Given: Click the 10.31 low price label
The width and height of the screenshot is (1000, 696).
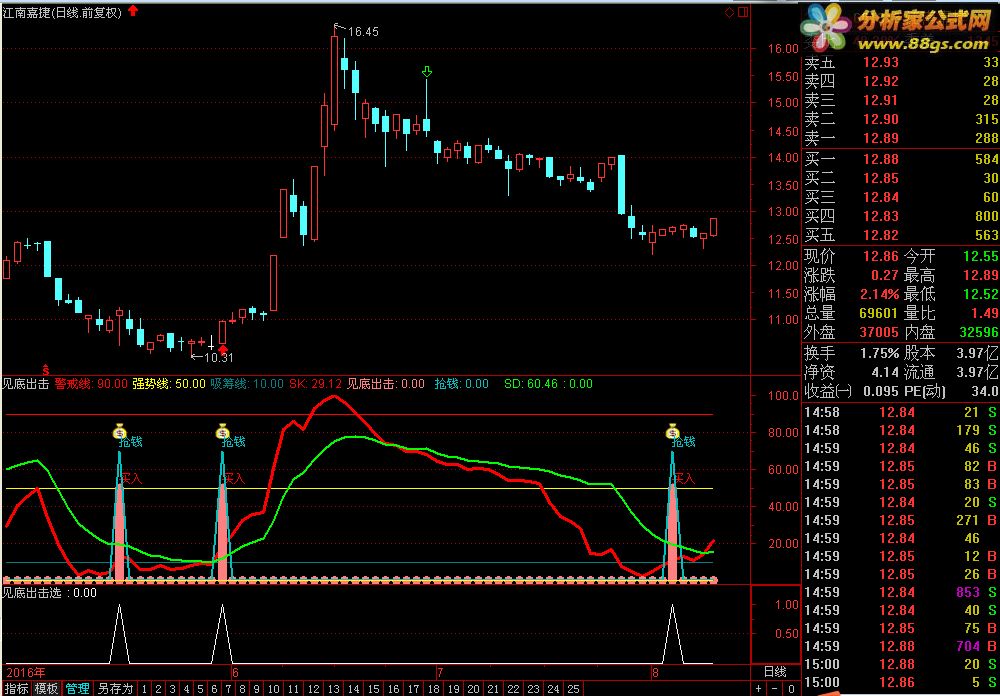Looking at the screenshot, I should coord(219,358).
